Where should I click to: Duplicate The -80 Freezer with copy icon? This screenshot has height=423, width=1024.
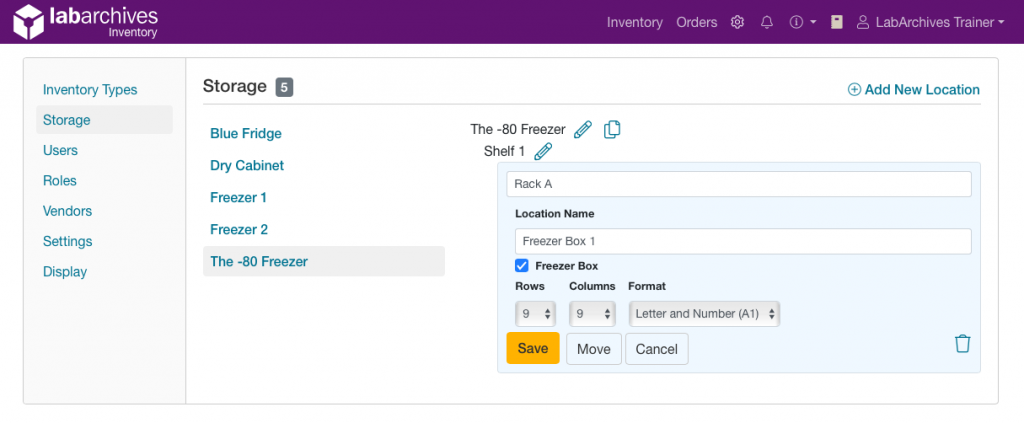tap(612, 129)
